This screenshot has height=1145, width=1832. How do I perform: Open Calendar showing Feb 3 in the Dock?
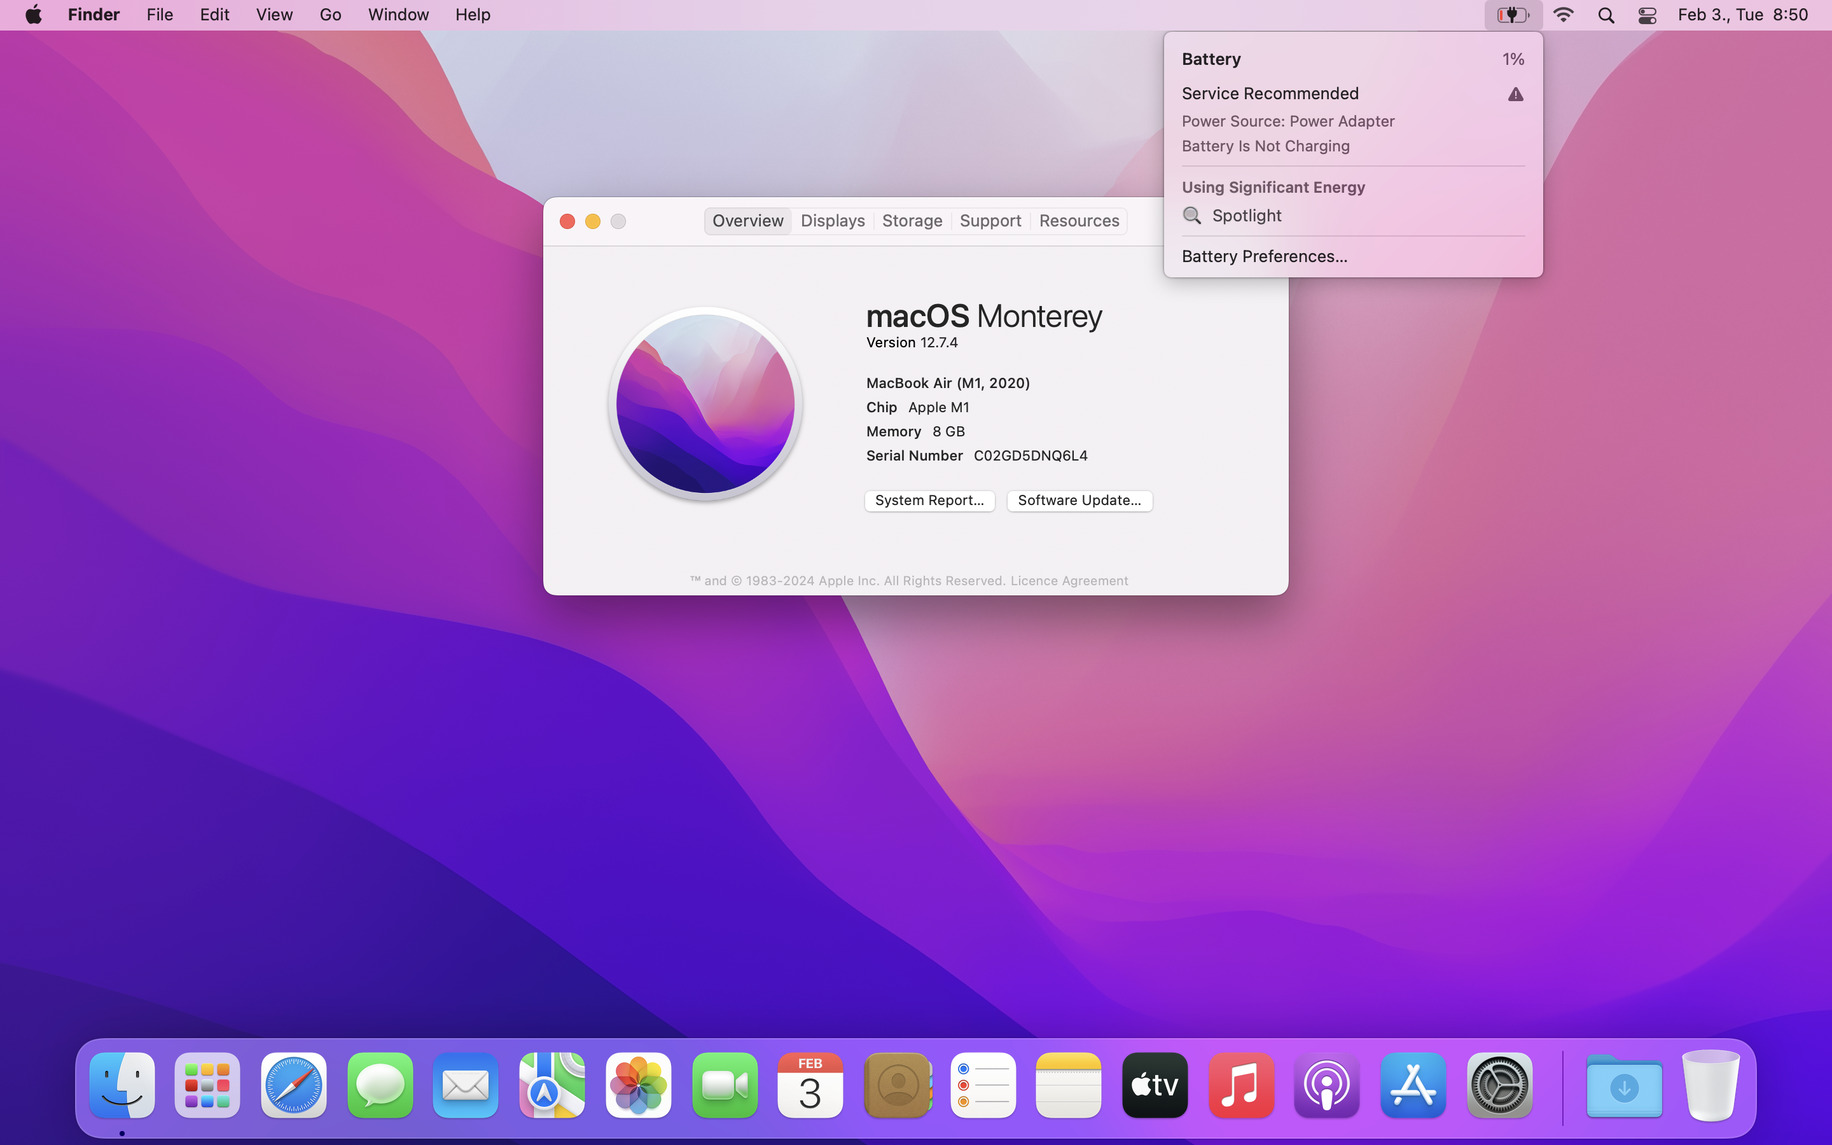[811, 1085]
